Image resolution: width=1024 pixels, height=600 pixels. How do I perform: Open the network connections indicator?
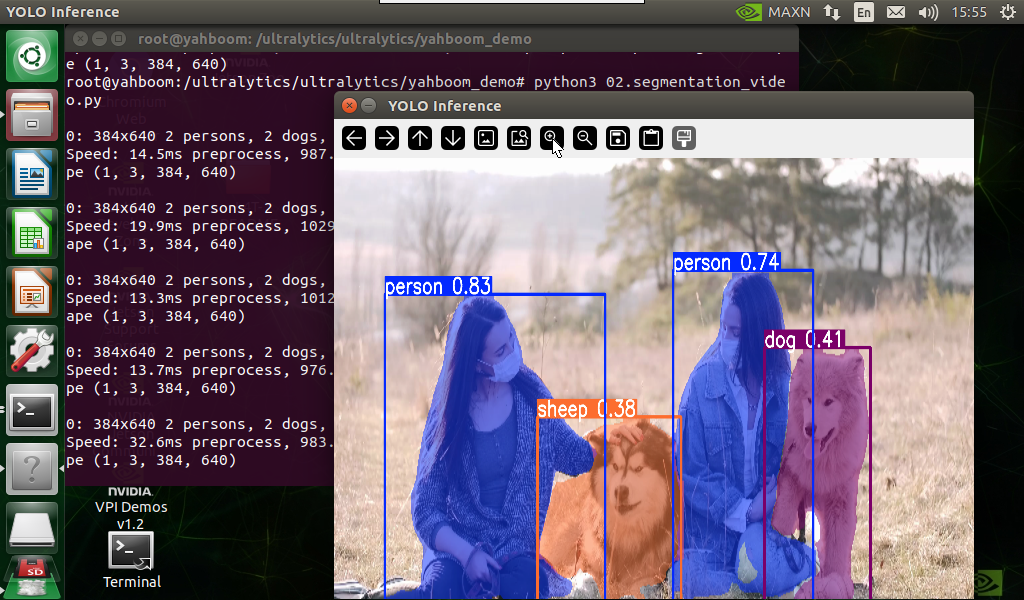point(831,12)
